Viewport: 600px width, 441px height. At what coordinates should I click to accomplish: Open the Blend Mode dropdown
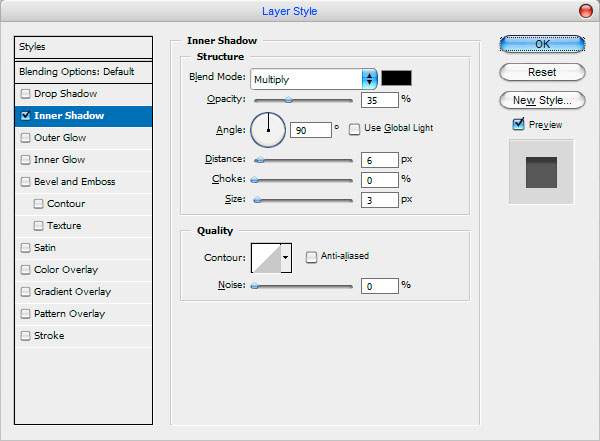pos(314,79)
